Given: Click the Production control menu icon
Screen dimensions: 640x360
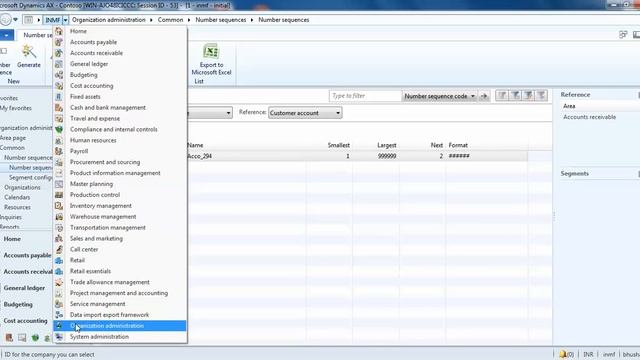Looking at the screenshot, I should 59,195.
